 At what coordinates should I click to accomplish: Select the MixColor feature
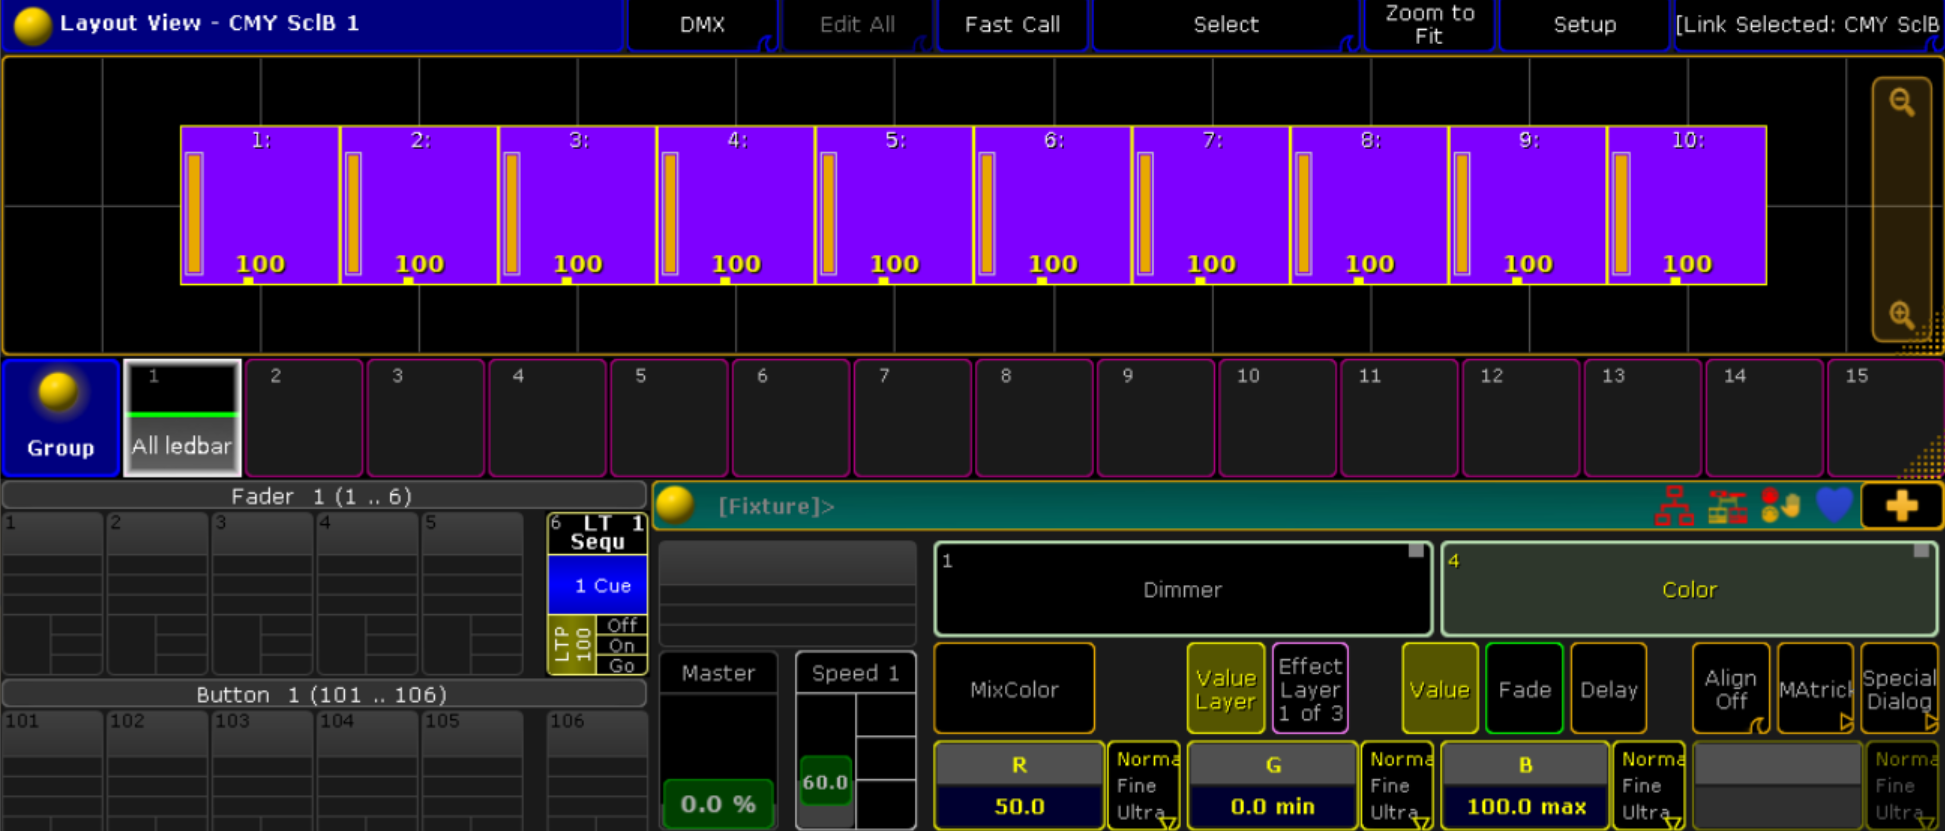(1014, 689)
